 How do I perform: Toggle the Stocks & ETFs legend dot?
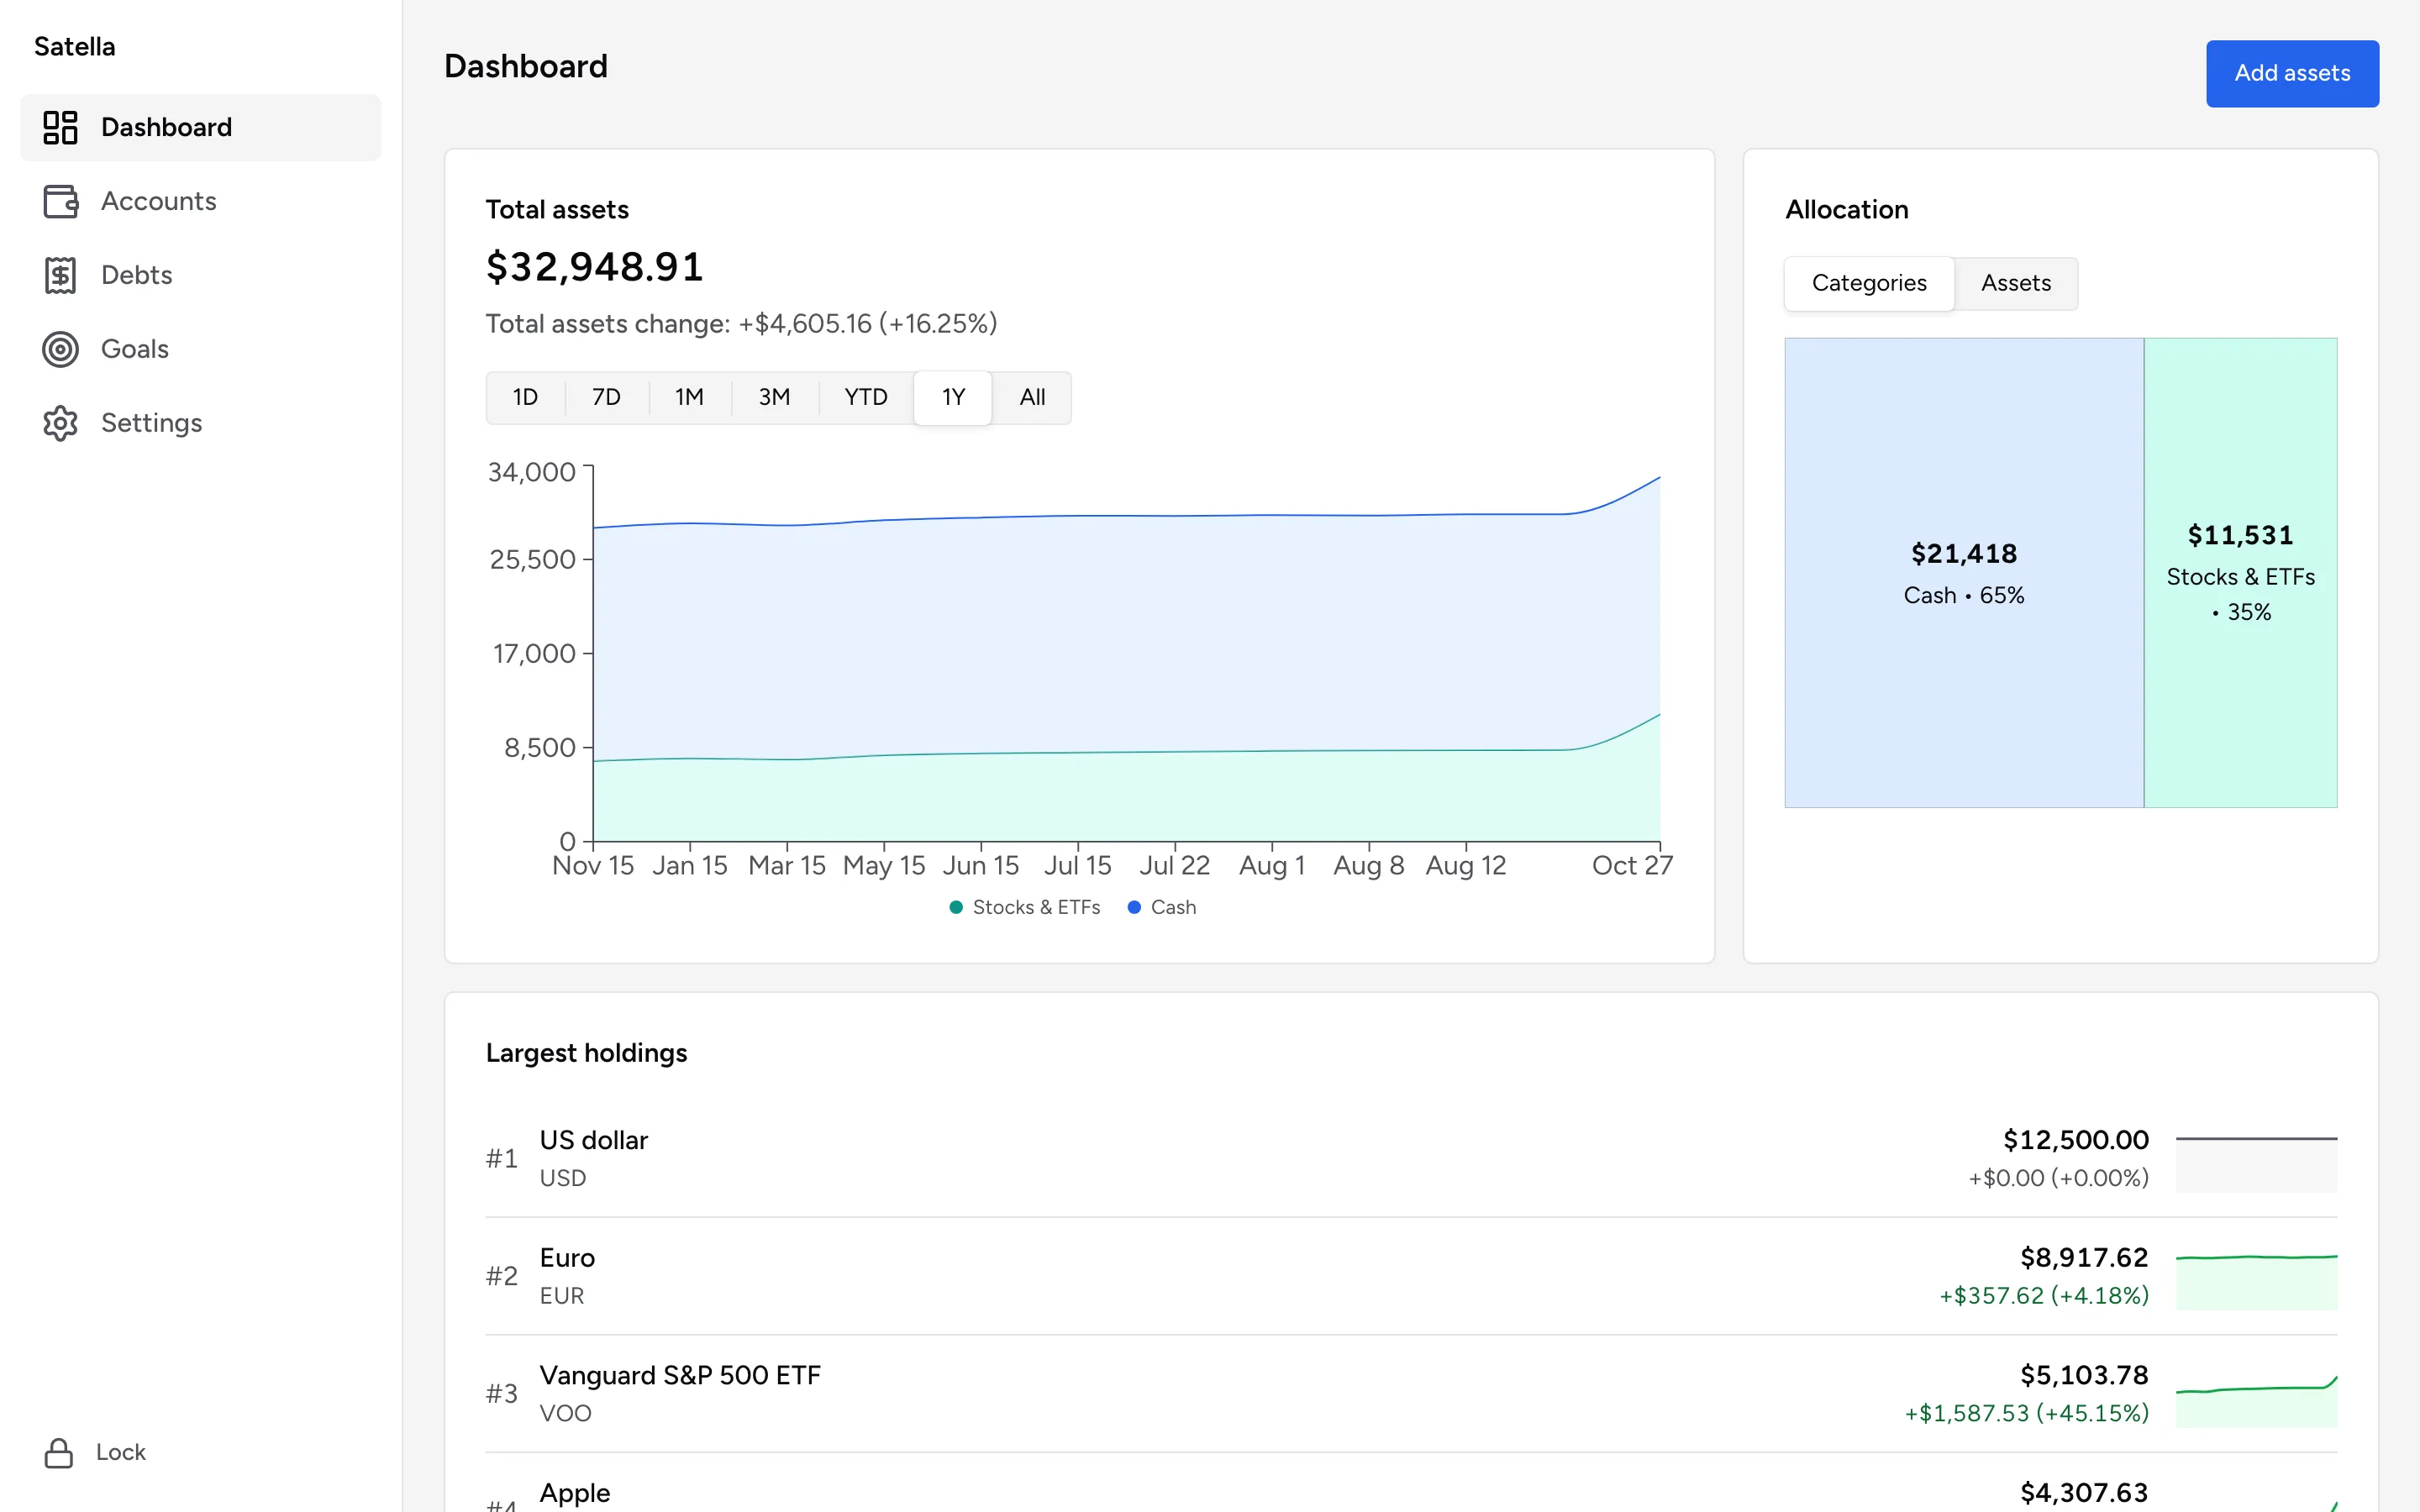point(956,907)
